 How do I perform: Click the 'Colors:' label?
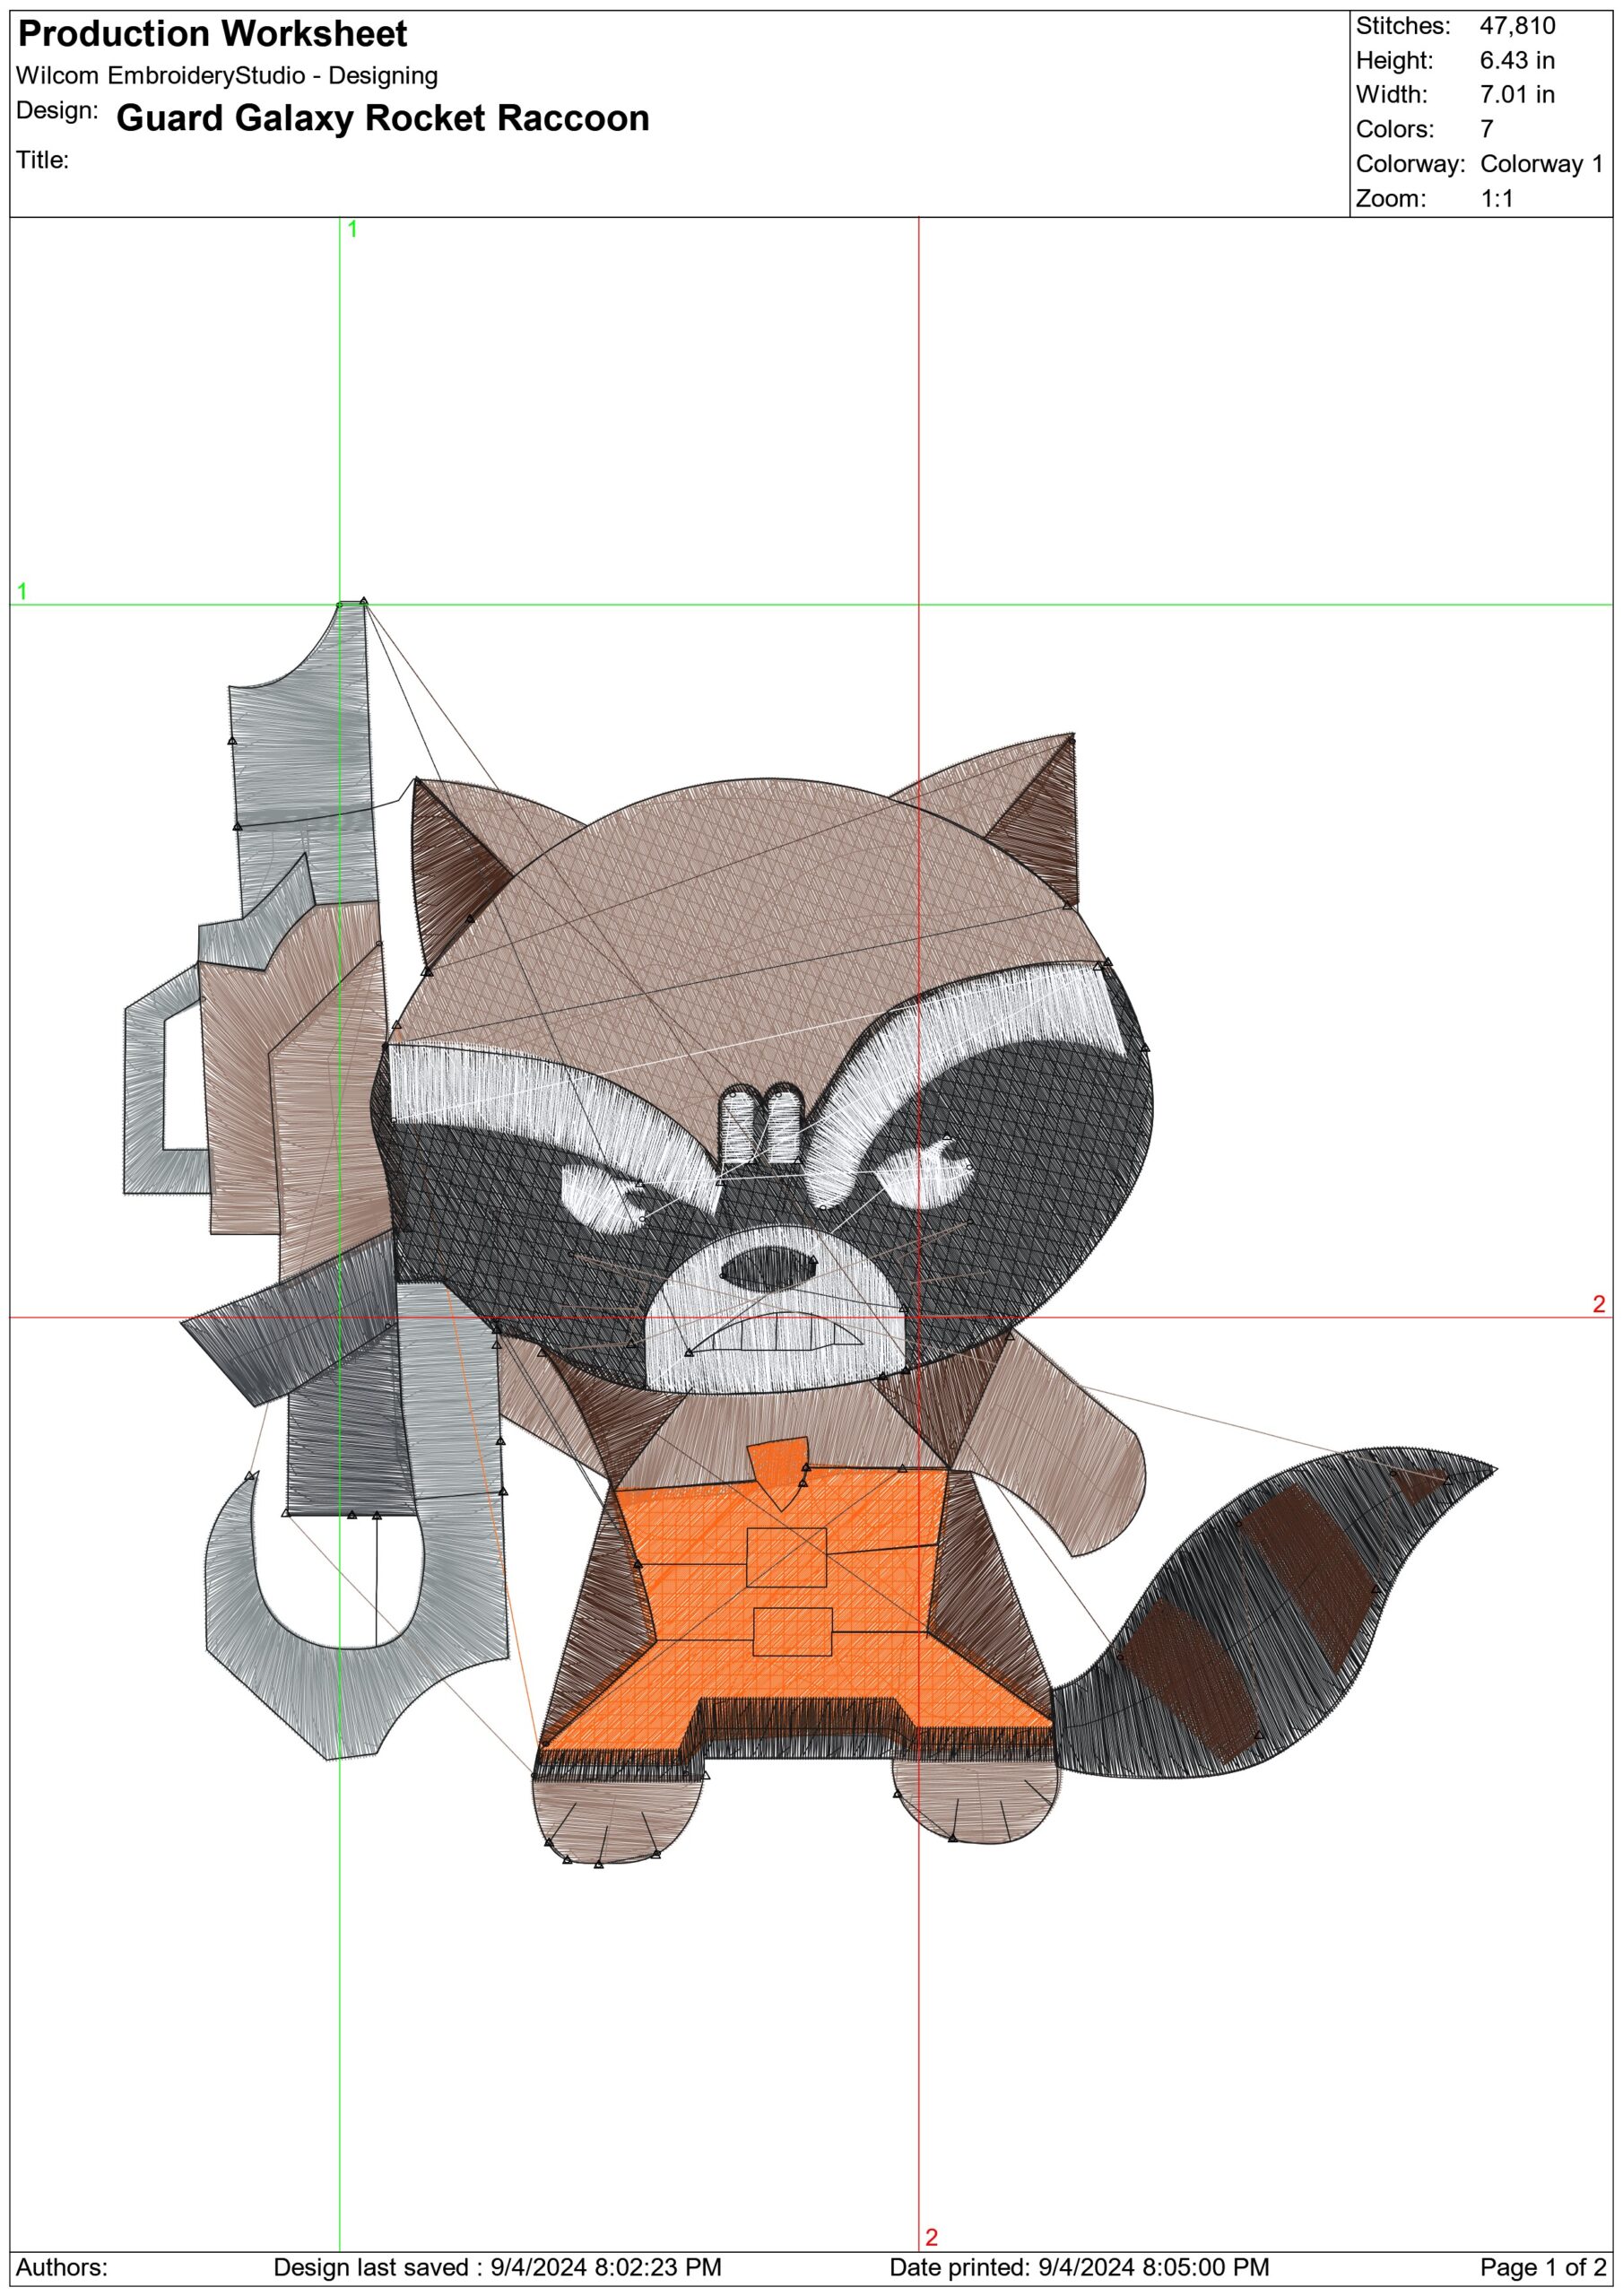1395,129
